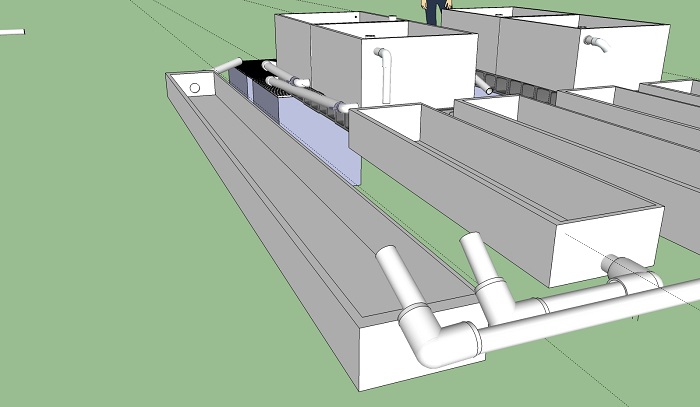Click the circular hole in the trough end
Viewport: 700px width, 407px height.
pyautogui.click(x=195, y=88)
